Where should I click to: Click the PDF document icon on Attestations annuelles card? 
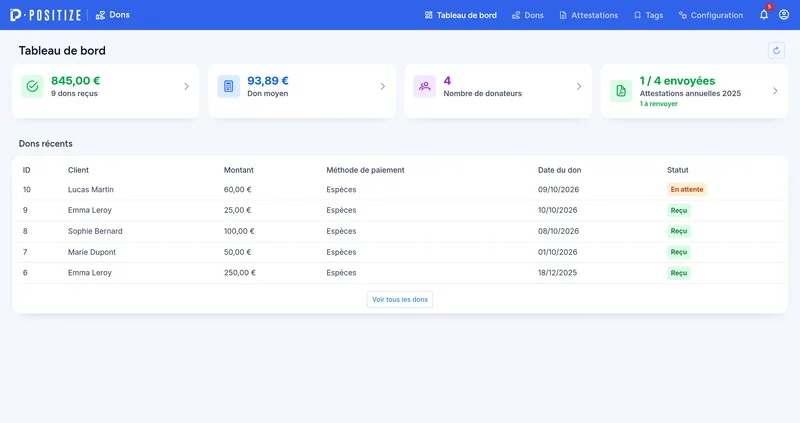(x=621, y=91)
